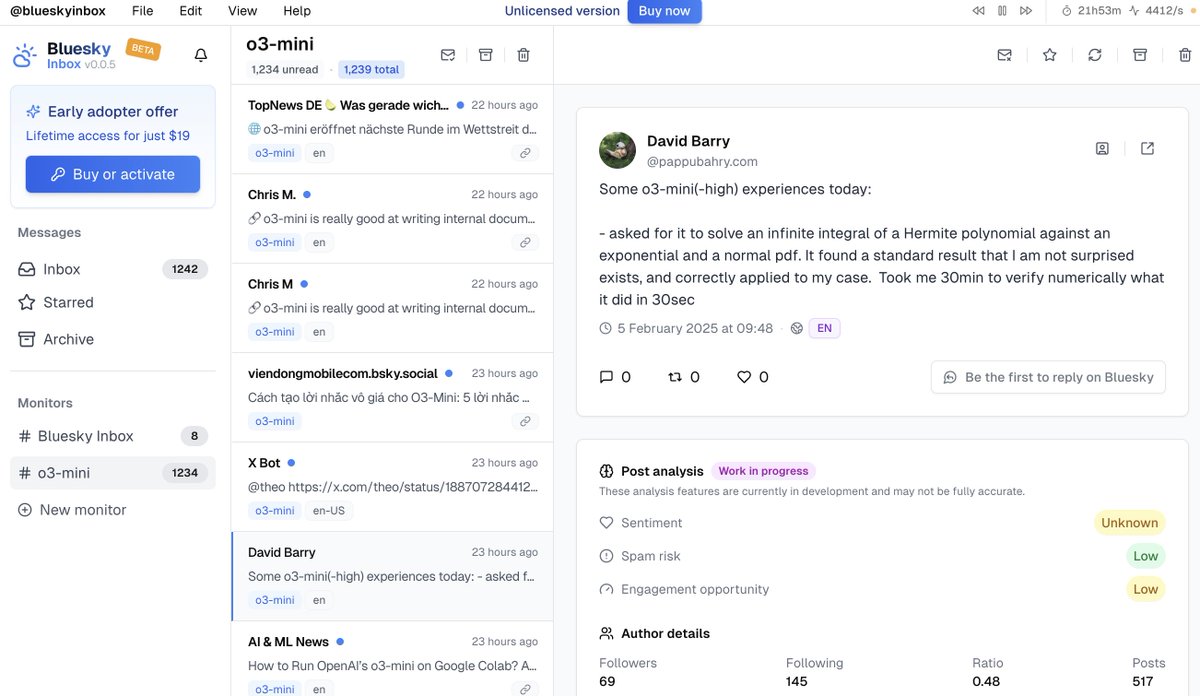Image resolution: width=1200 pixels, height=696 pixels.
Task: Archive the entire o3-mini monitor list
Action: (x=485, y=55)
